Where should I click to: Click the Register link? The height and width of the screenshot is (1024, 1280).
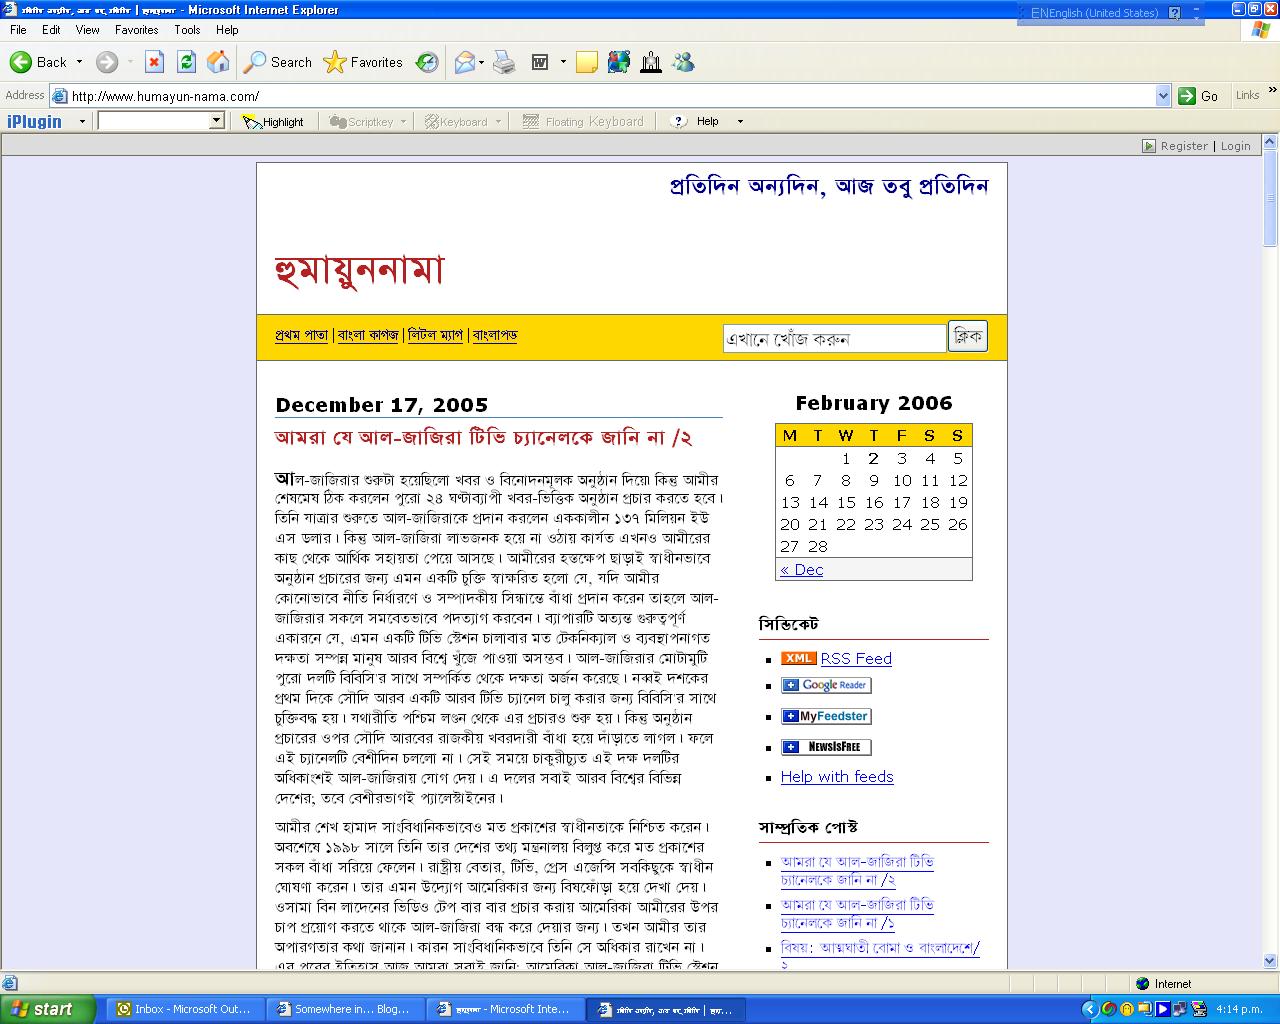click(x=1184, y=146)
